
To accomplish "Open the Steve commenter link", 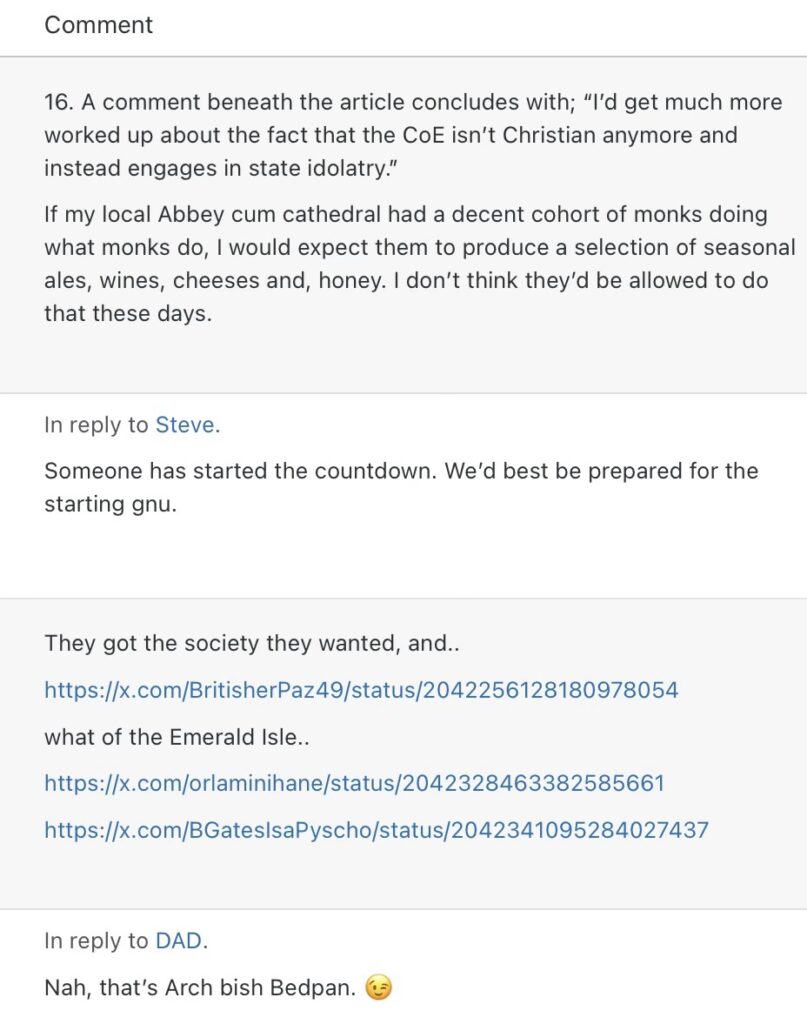I will (184, 425).
